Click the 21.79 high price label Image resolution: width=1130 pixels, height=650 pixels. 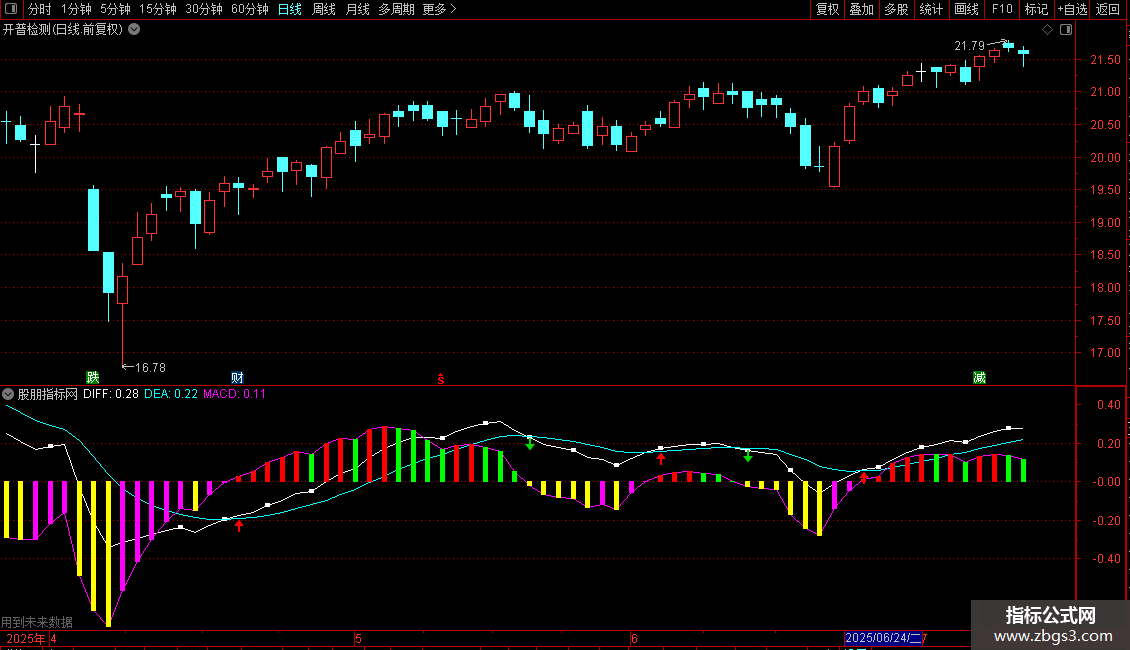click(969, 45)
